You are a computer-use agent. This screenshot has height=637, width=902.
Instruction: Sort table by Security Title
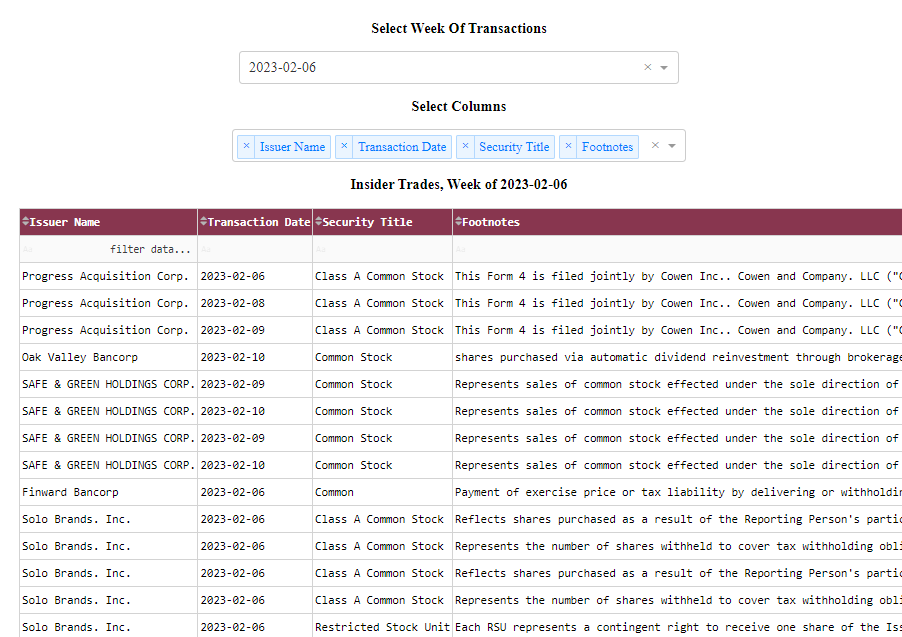[x=319, y=222]
